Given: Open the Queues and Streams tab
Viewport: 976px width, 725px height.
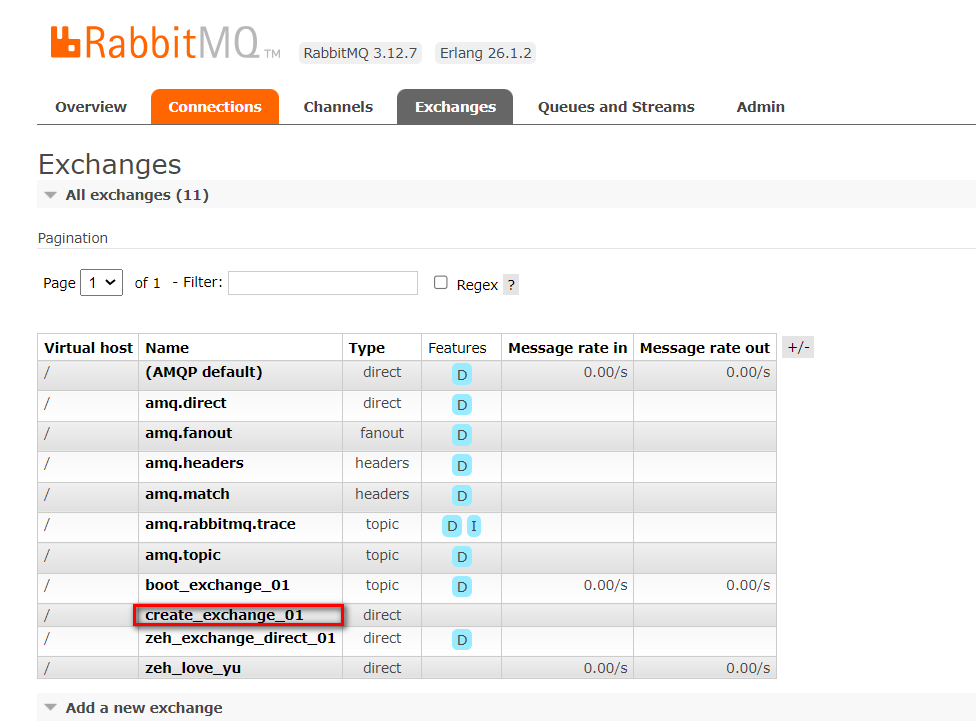Looking at the screenshot, I should [x=616, y=107].
